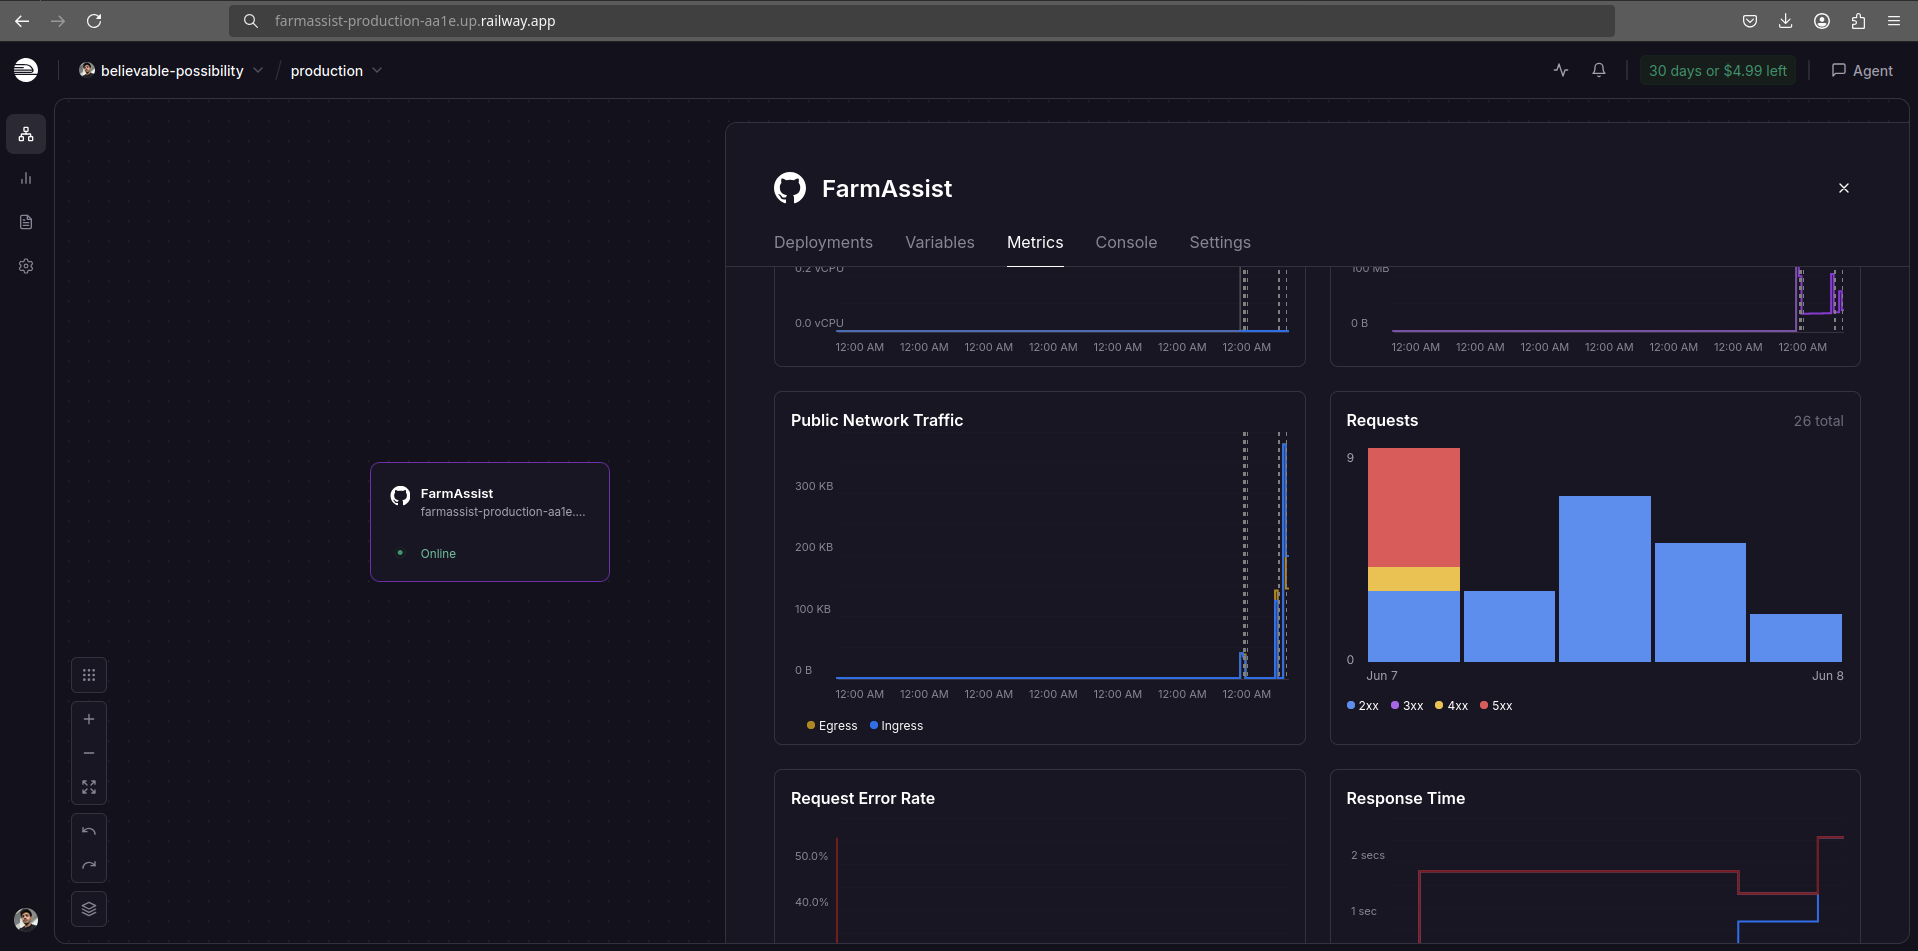This screenshot has width=1918, height=951.
Task: Click the 'Jun 8' axis label
Action: (x=1828, y=676)
